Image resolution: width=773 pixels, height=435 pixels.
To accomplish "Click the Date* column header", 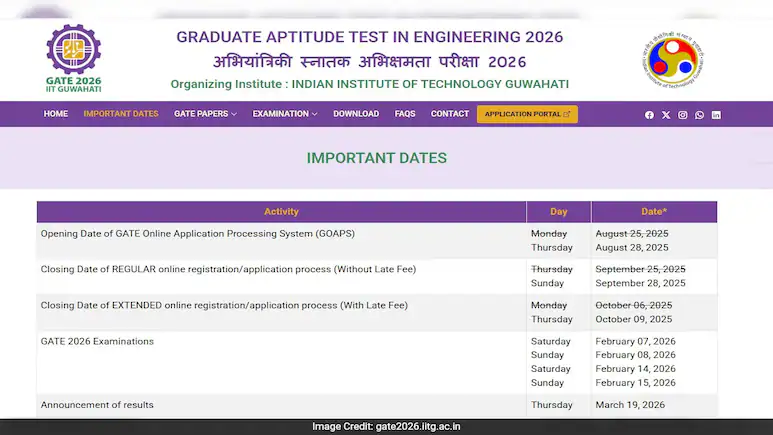I will (654, 212).
